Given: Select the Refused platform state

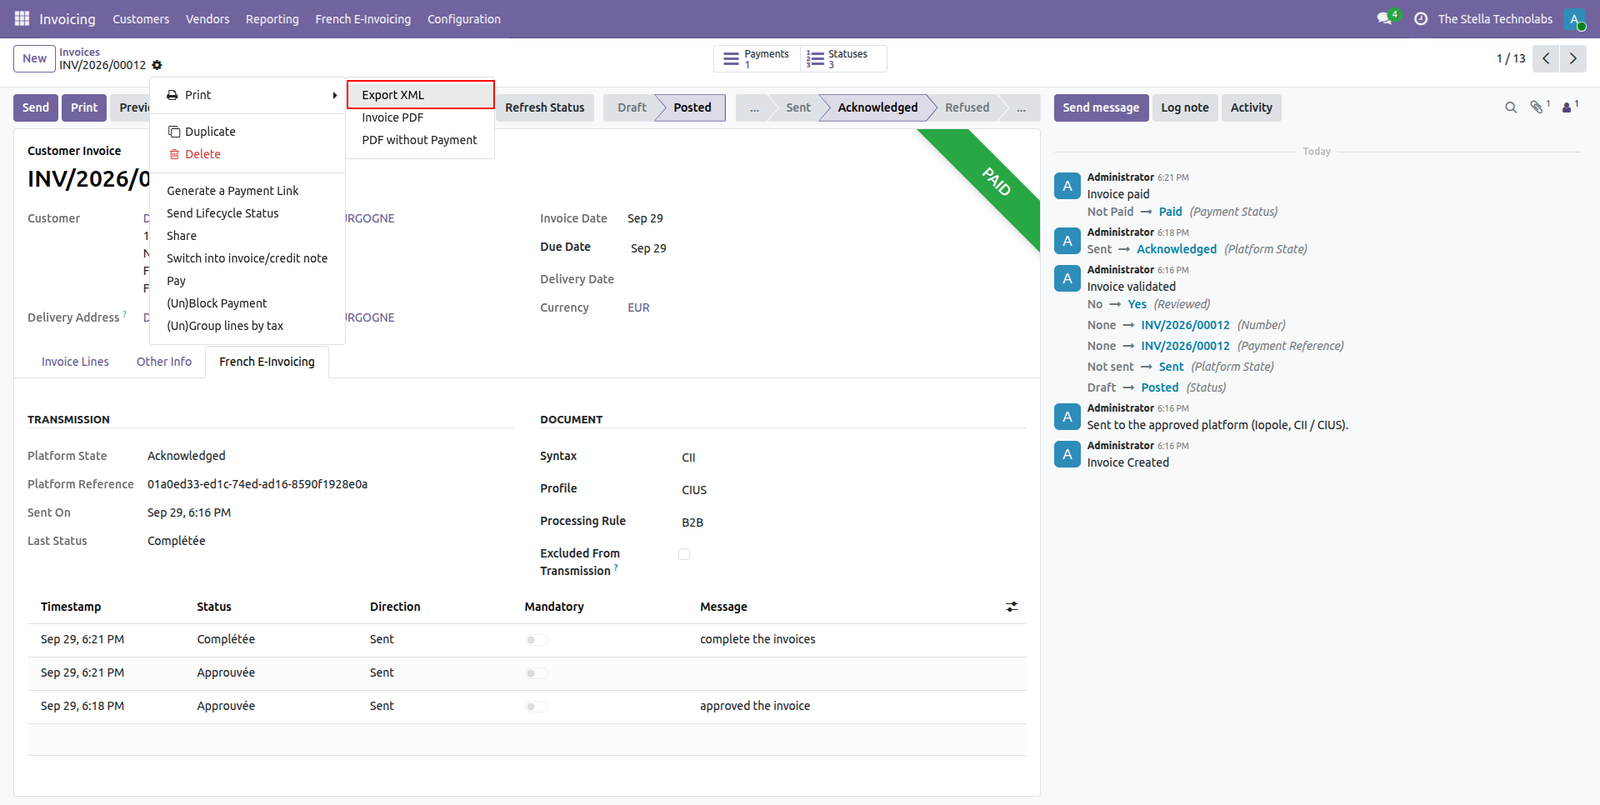Looking at the screenshot, I should click(967, 108).
